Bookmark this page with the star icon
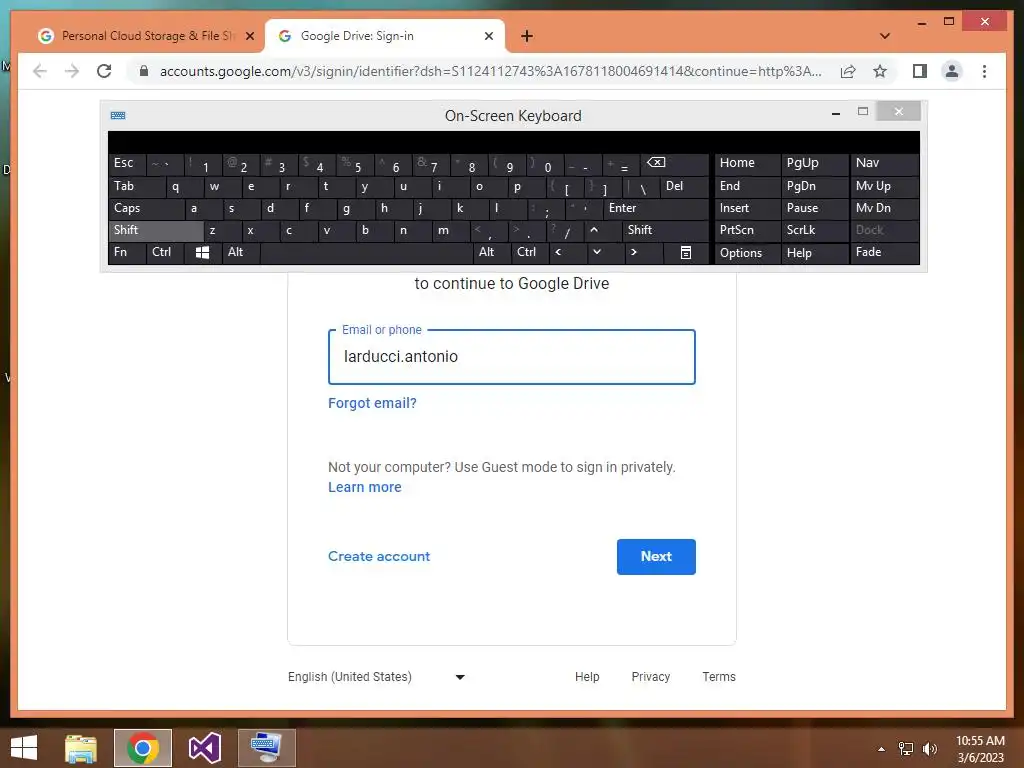 tap(880, 71)
